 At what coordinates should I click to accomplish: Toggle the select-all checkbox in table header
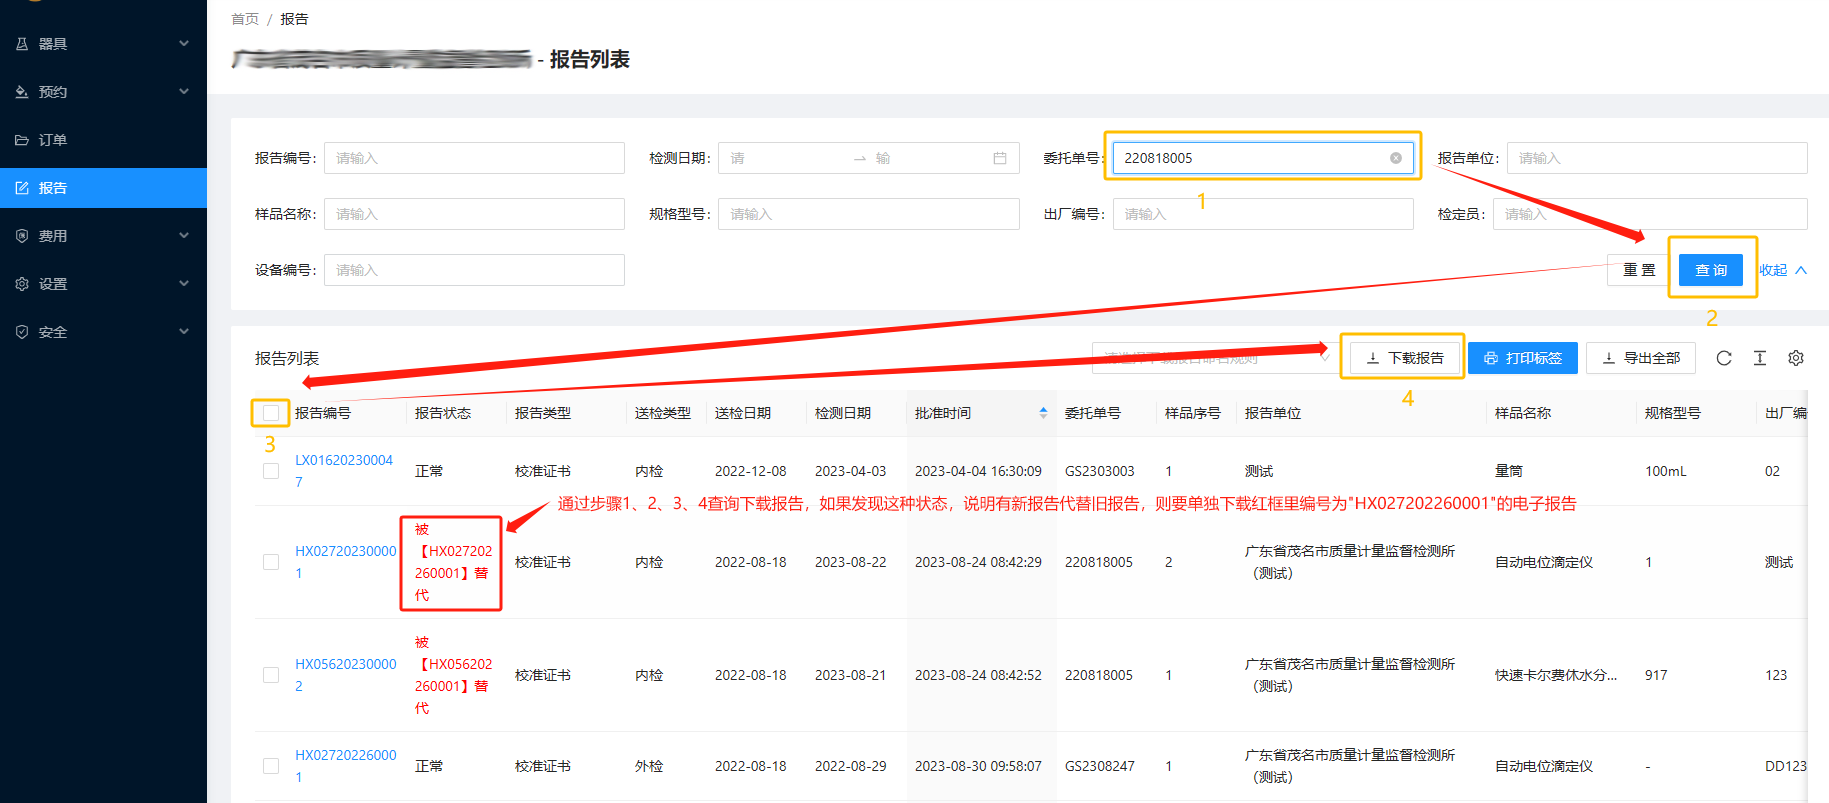pos(270,413)
